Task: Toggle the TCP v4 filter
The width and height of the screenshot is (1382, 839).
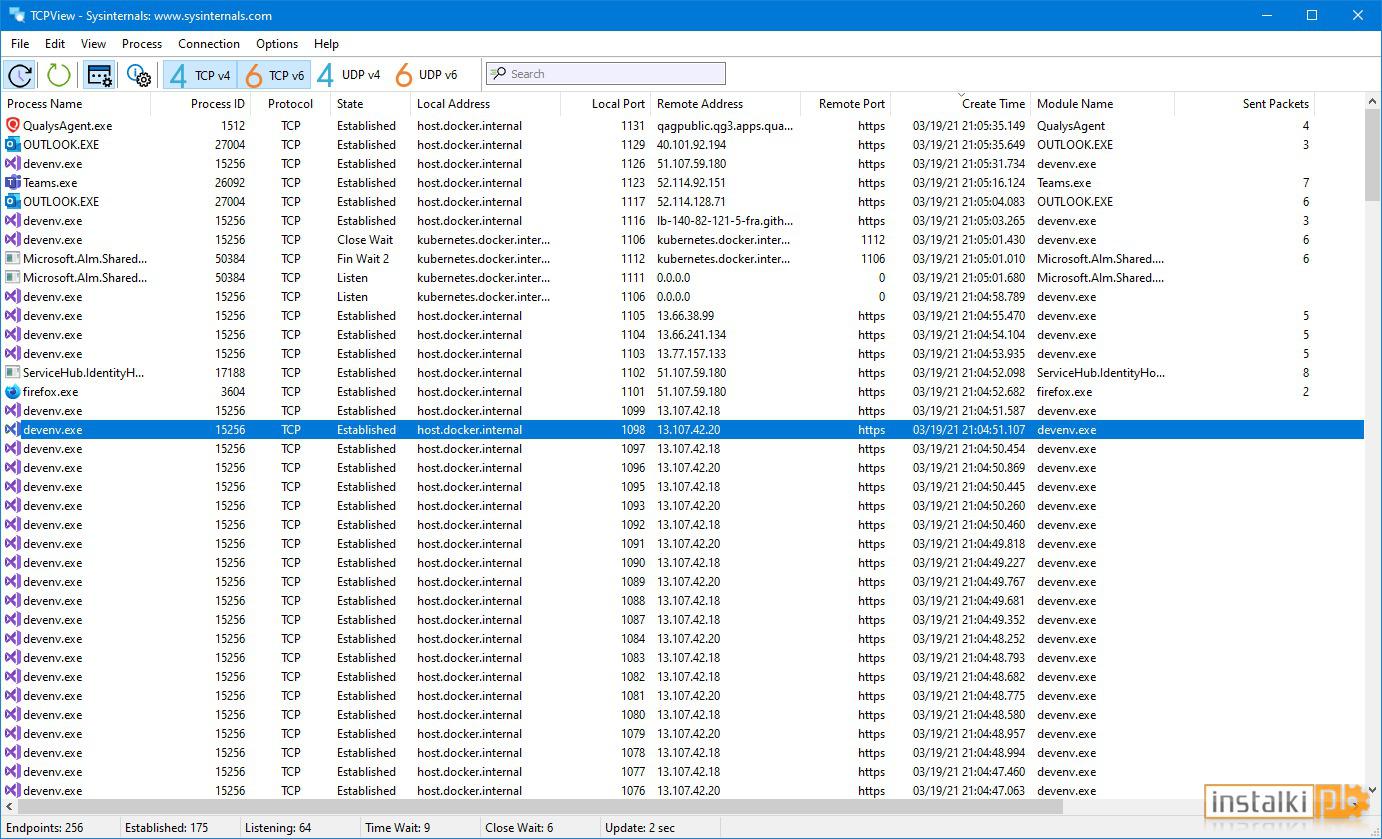Action: pos(200,75)
